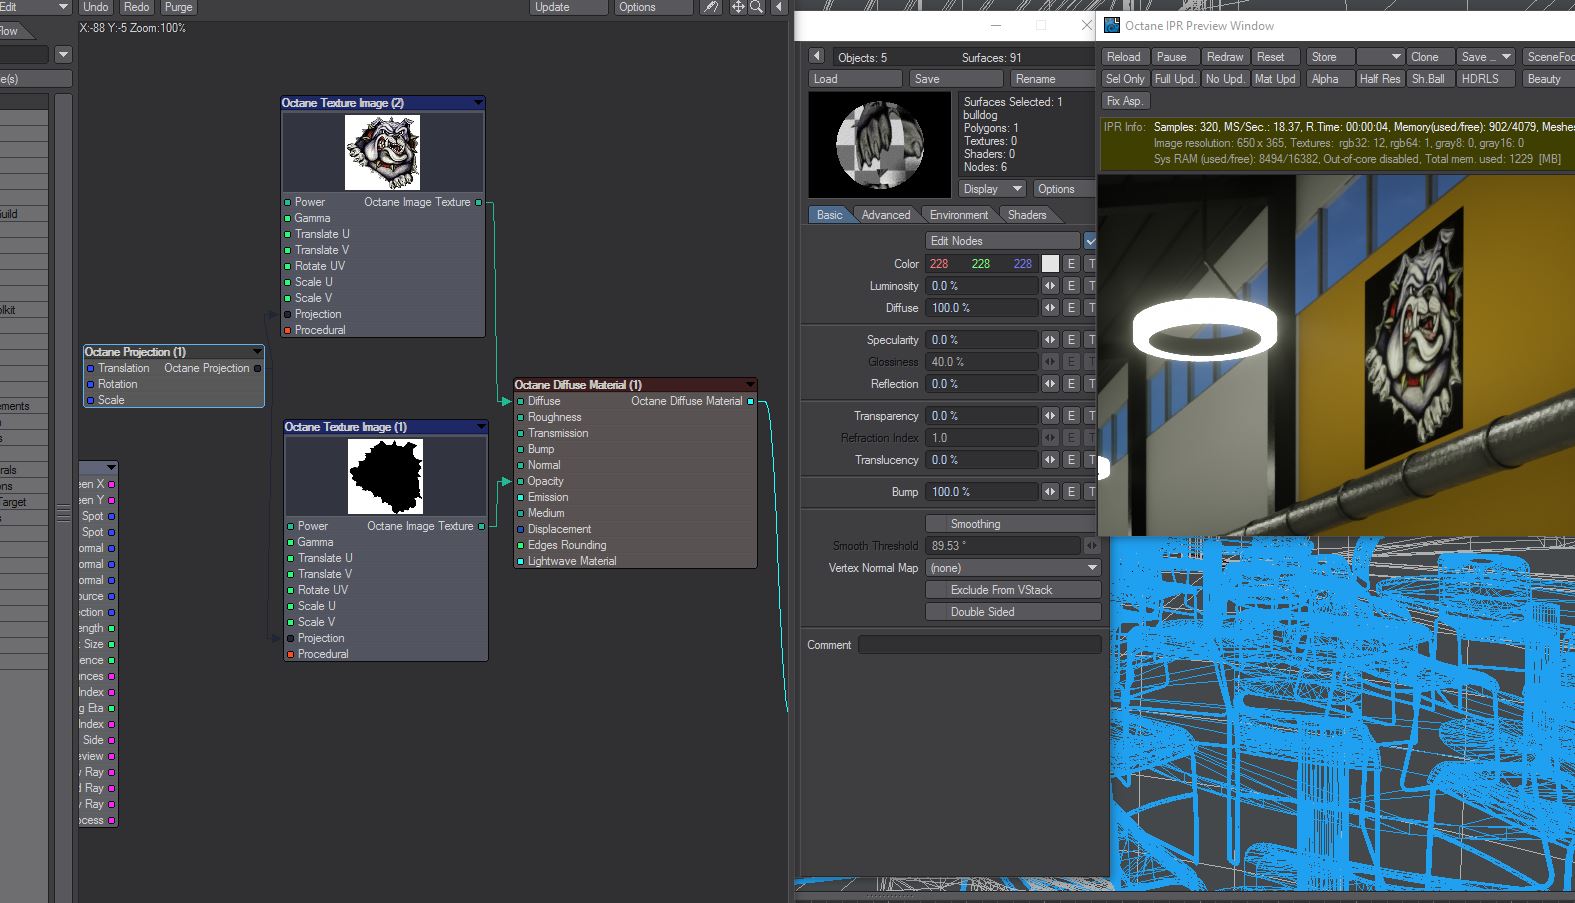
Task: Open the Environment tab
Action: point(959,215)
